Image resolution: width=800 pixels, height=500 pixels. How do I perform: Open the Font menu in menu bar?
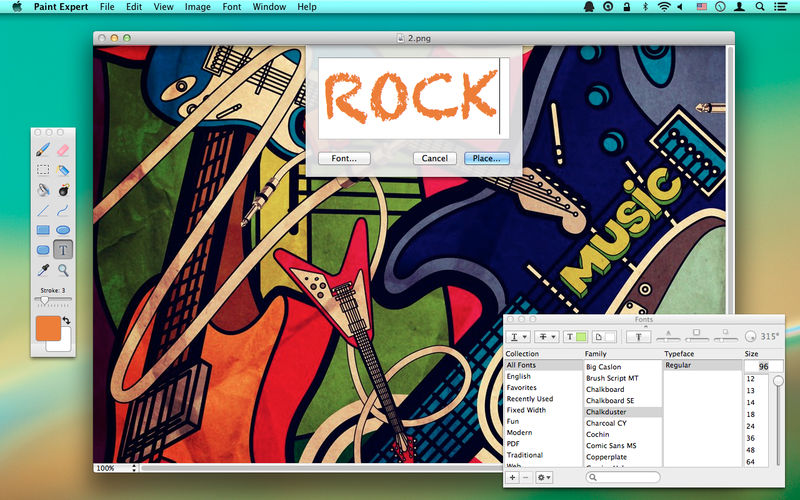pyautogui.click(x=232, y=7)
